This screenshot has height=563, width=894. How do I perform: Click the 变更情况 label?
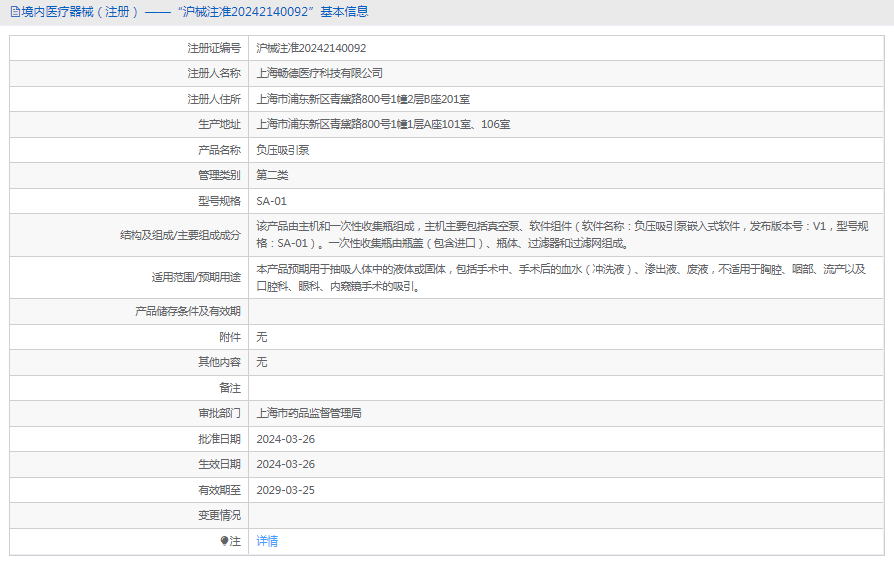tap(219, 516)
